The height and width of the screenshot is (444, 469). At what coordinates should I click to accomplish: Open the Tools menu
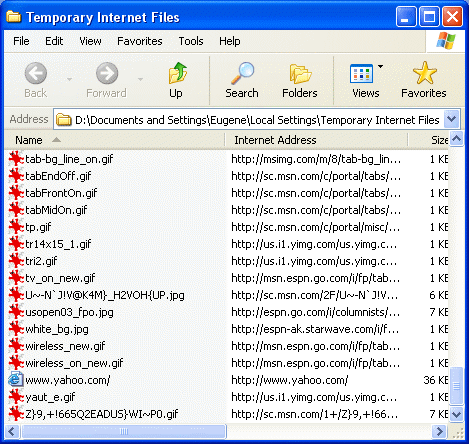click(x=191, y=41)
